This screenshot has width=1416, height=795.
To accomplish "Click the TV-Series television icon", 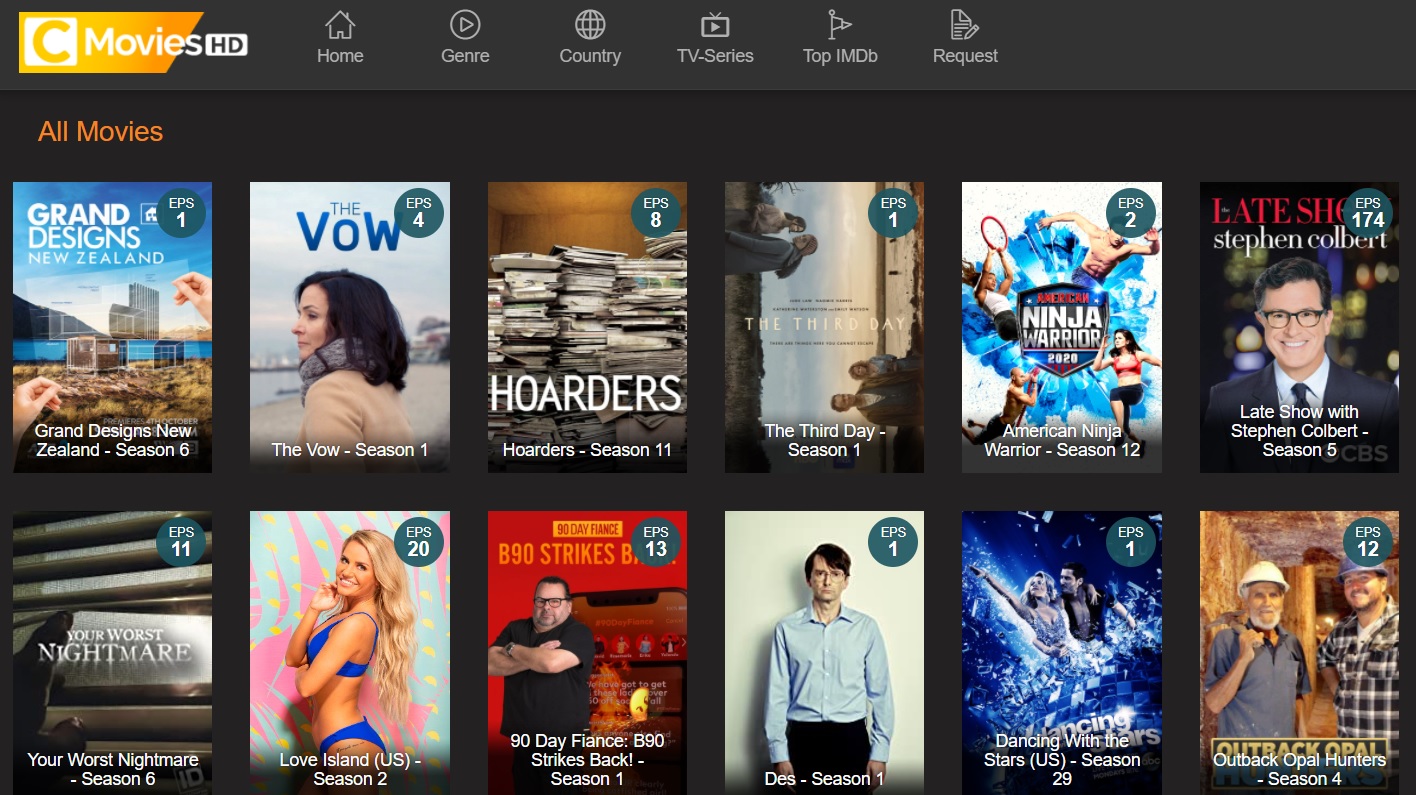I will 715,24.
